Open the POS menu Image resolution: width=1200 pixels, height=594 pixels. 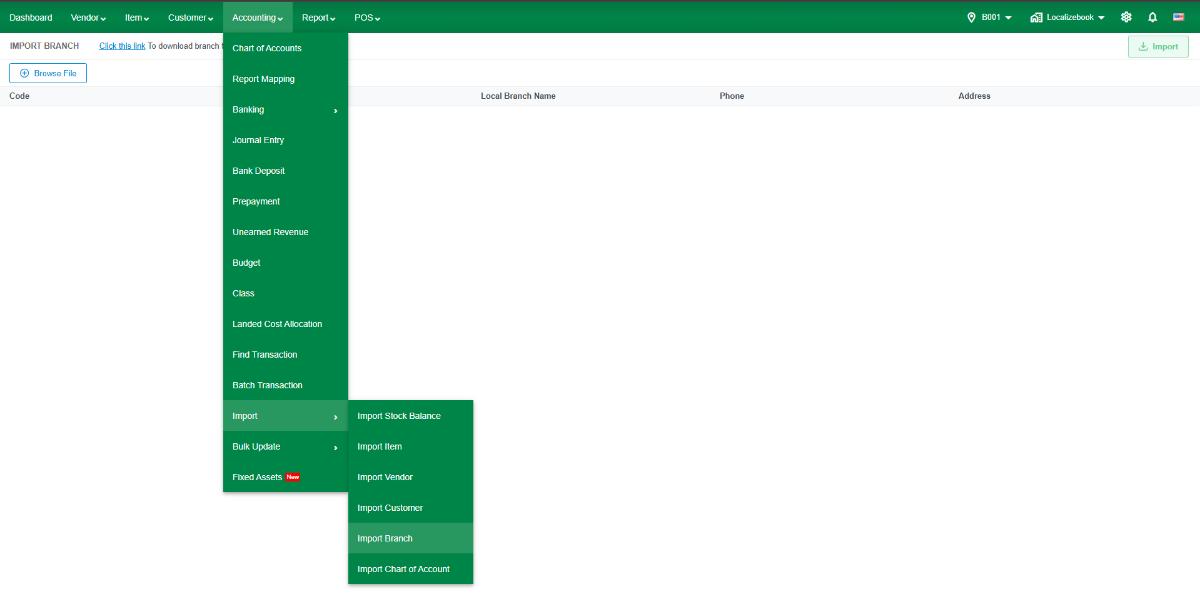[367, 17]
